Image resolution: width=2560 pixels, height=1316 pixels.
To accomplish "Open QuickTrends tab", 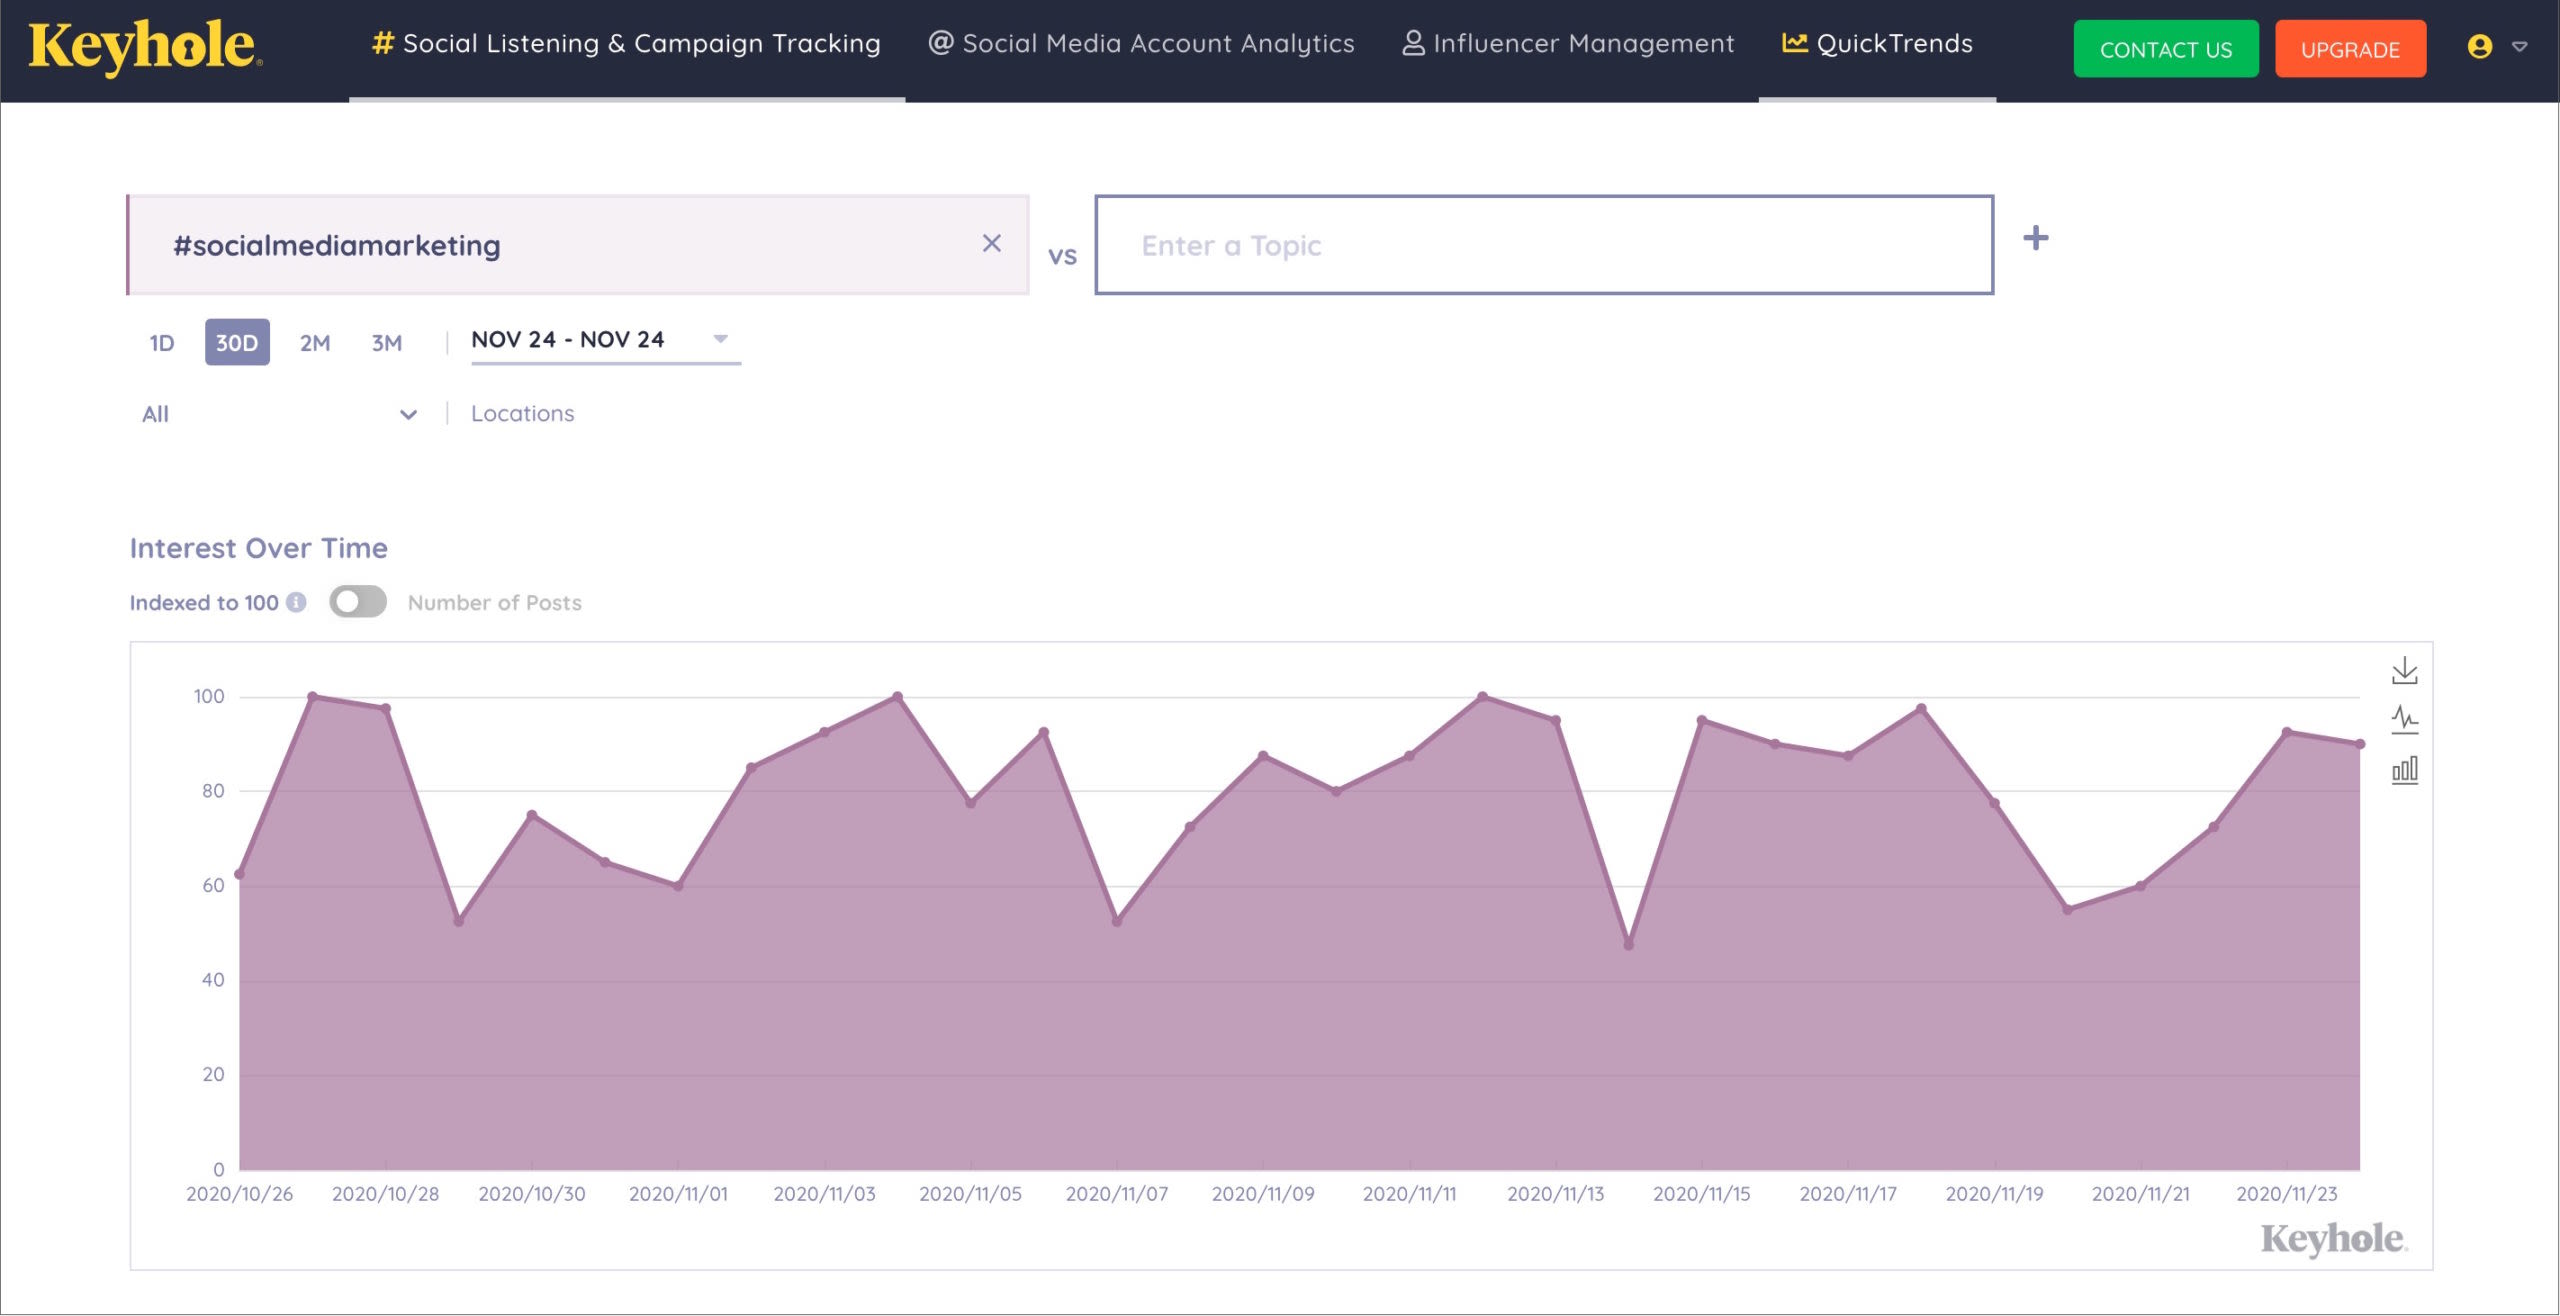I will click(1877, 44).
